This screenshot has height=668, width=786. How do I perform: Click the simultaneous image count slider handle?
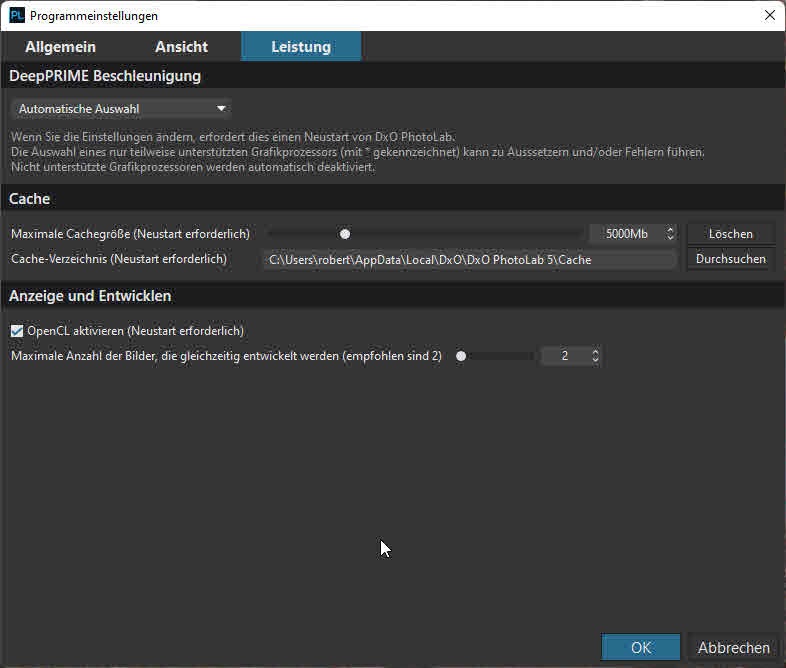pyautogui.click(x=461, y=356)
